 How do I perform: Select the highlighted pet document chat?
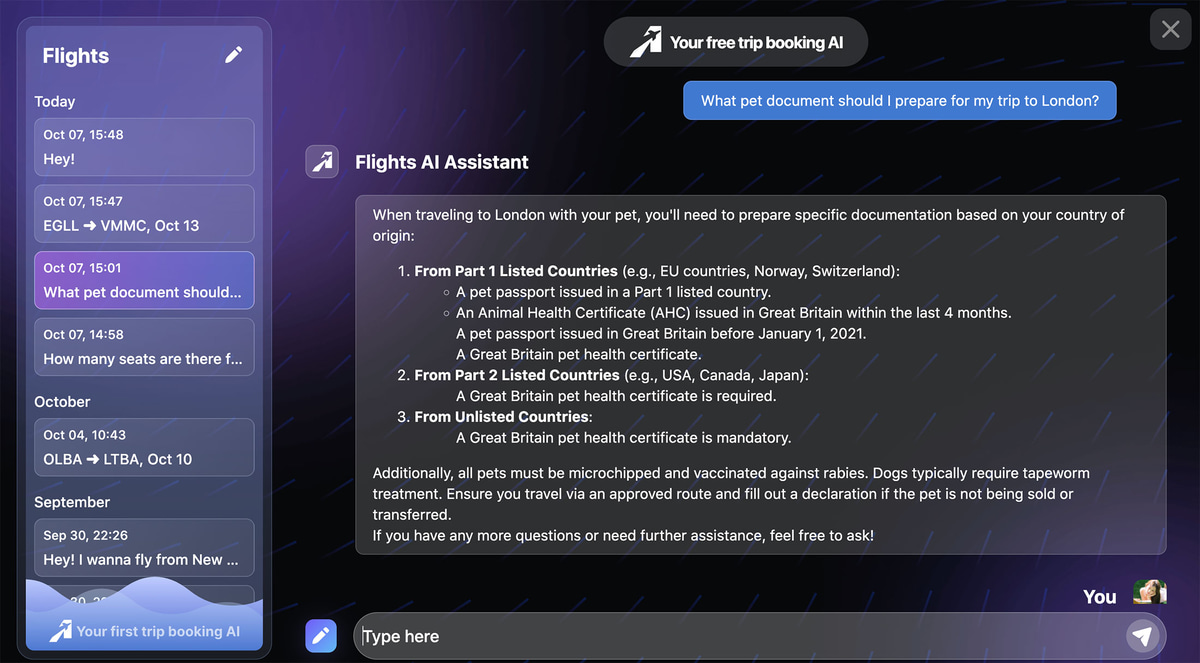(144, 280)
